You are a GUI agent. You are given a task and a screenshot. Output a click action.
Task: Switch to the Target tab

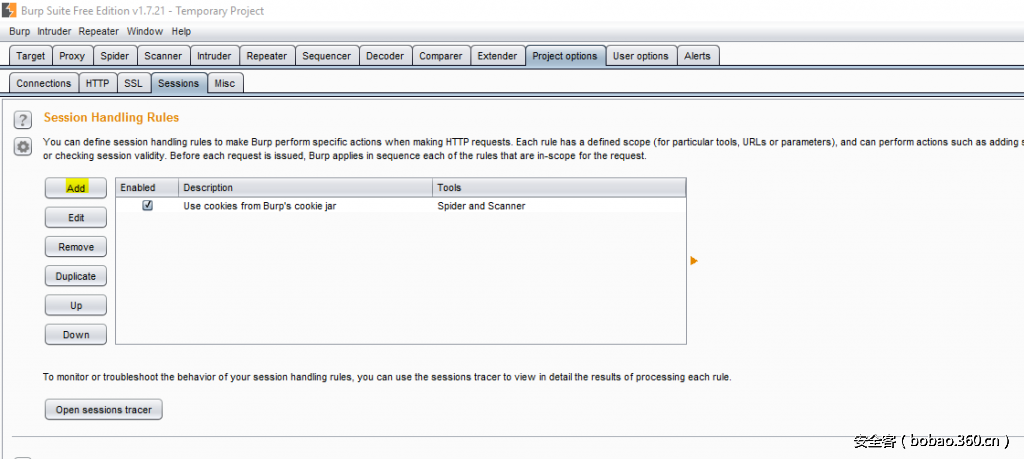tap(31, 56)
